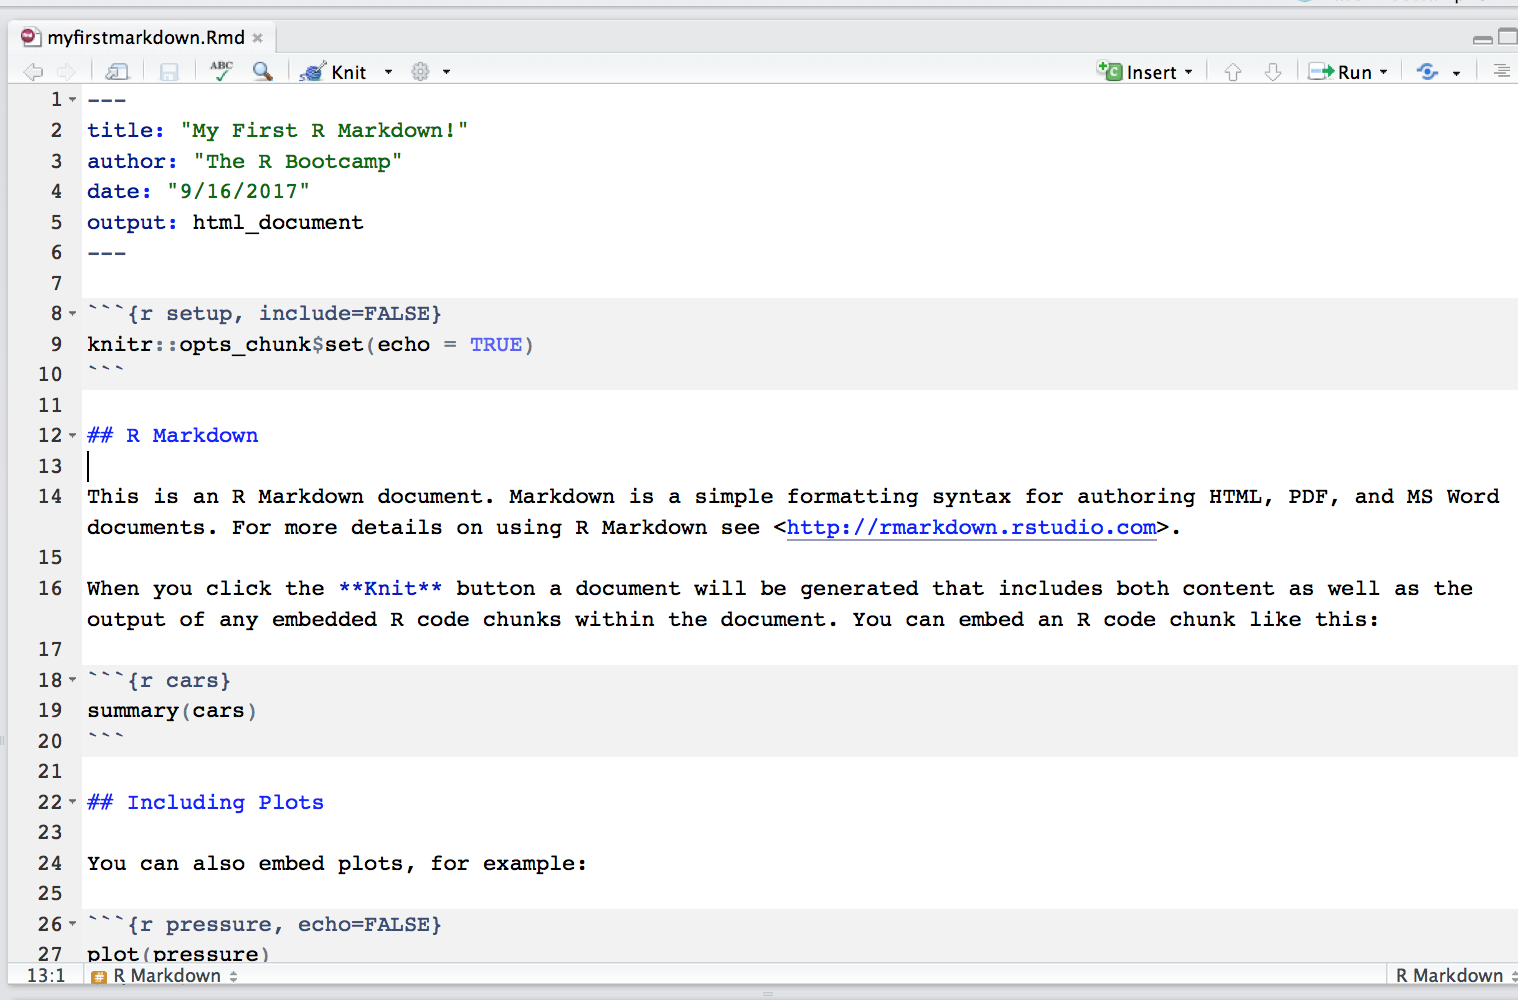Image resolution: width=1518 pixels, height=1000 pixels.
Task: Go back to previous source location
Action: (33, 72)
